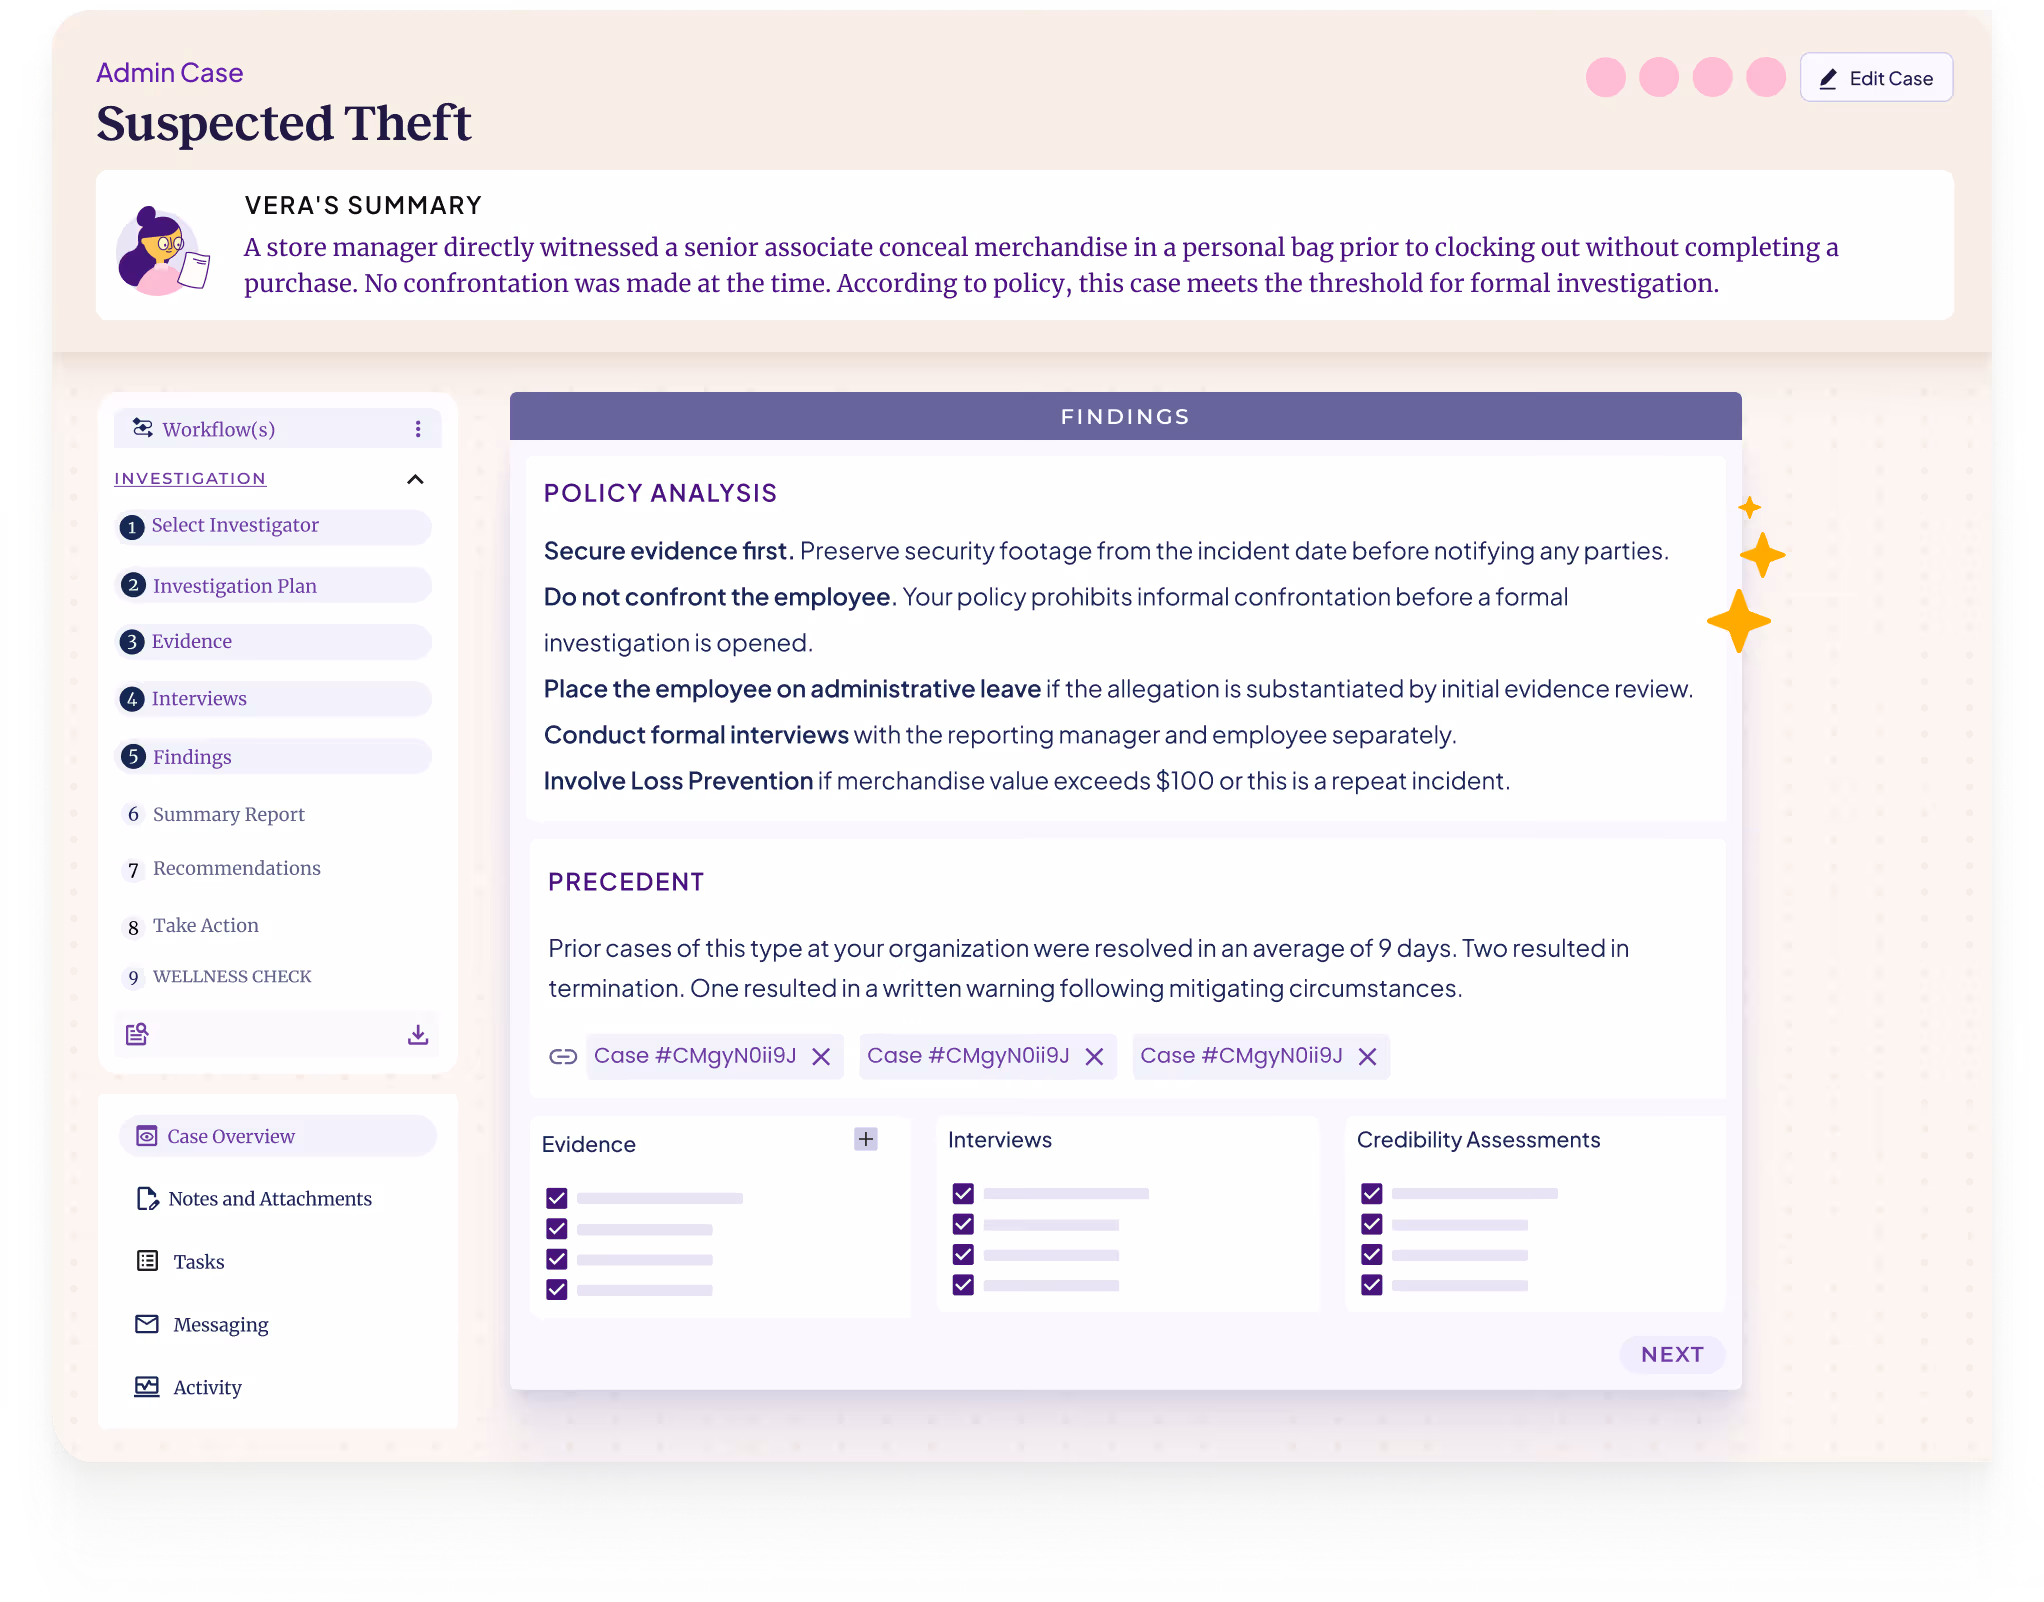Open step 3 Evidence

274,641
